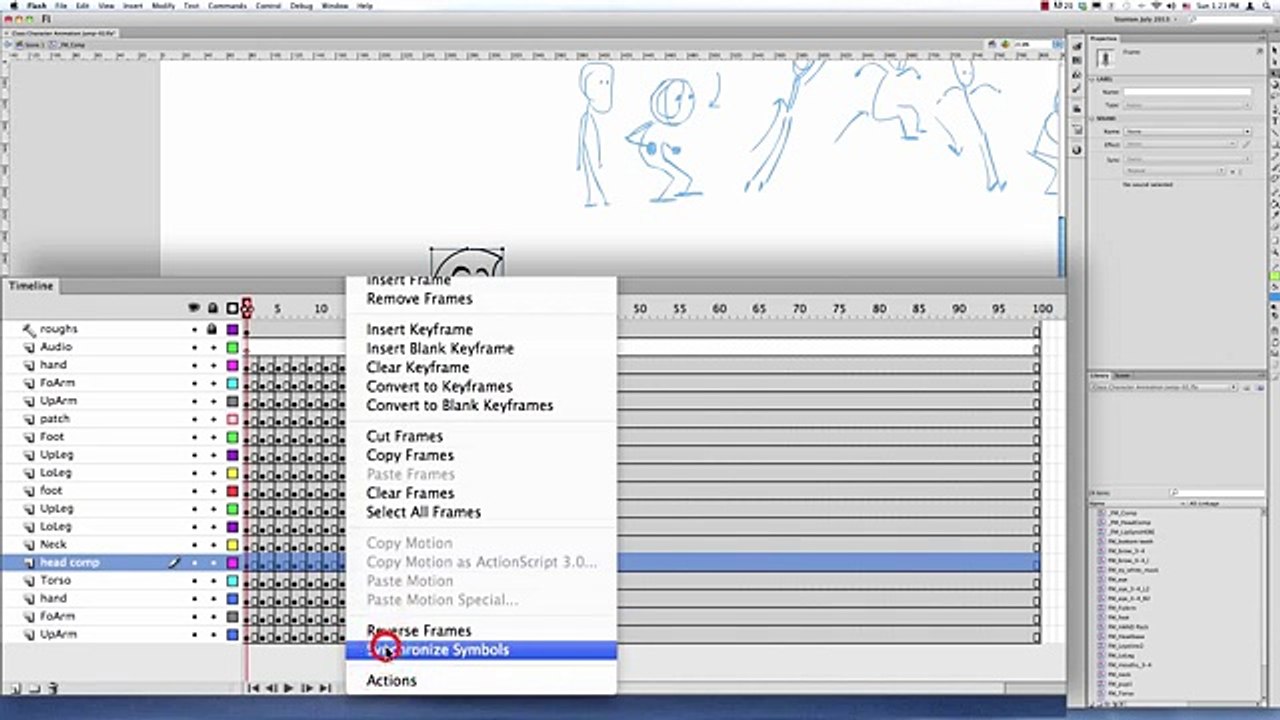
Task: Click the back arrow in the edit bar
Action: click(x=9, y=45)
